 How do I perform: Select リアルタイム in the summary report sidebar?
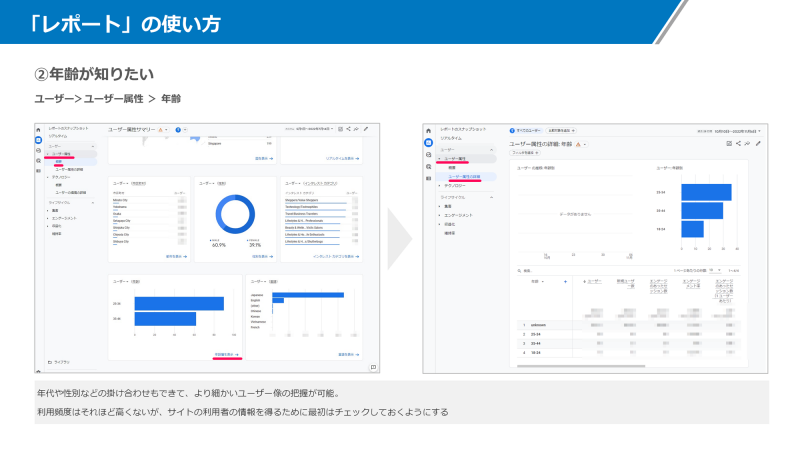(59, 136)
